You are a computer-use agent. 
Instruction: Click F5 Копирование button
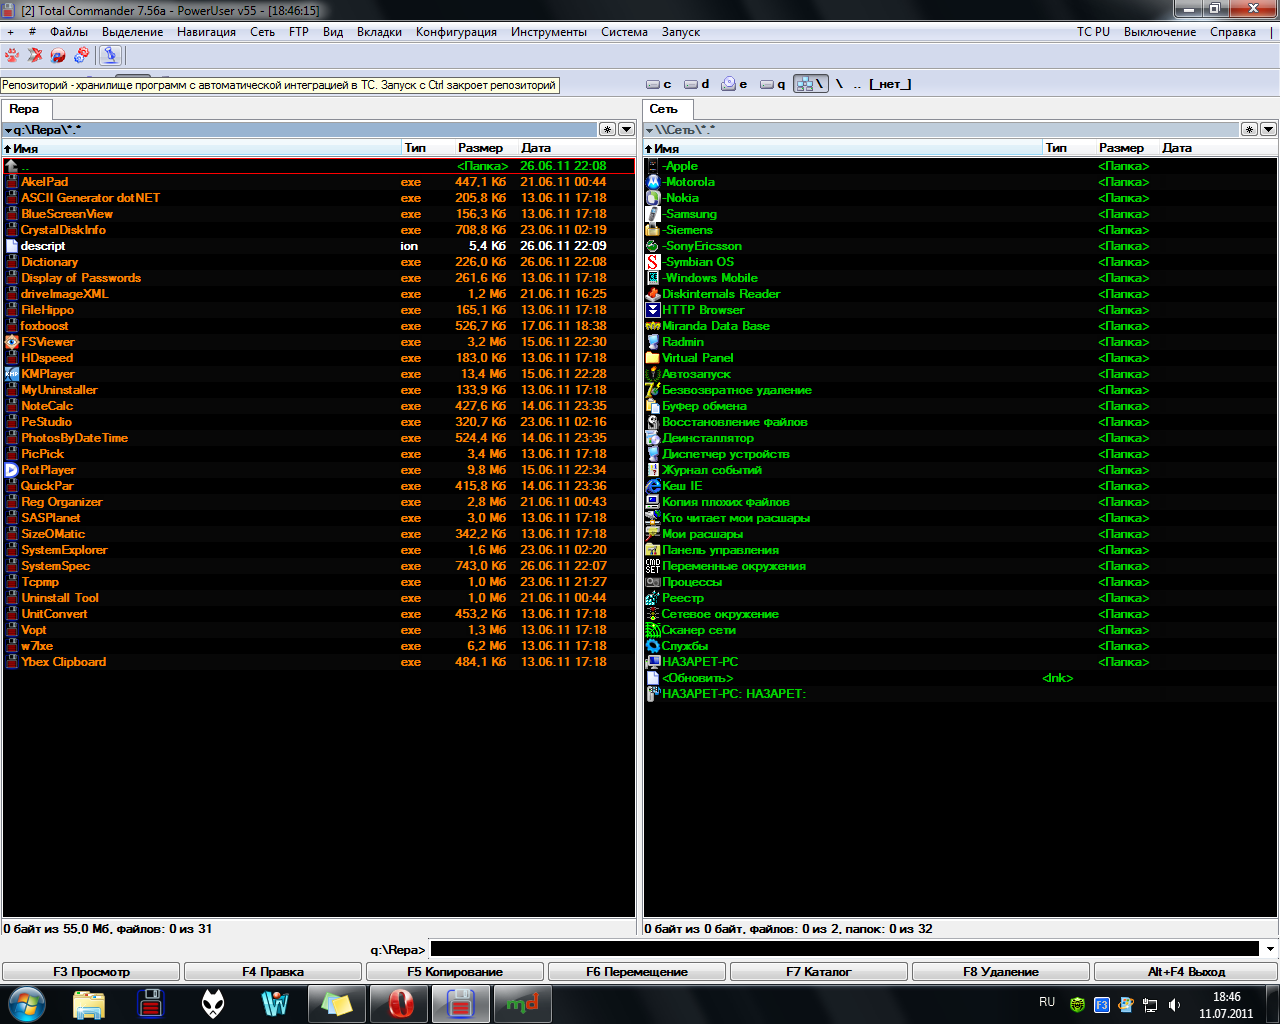pos(455,971)
